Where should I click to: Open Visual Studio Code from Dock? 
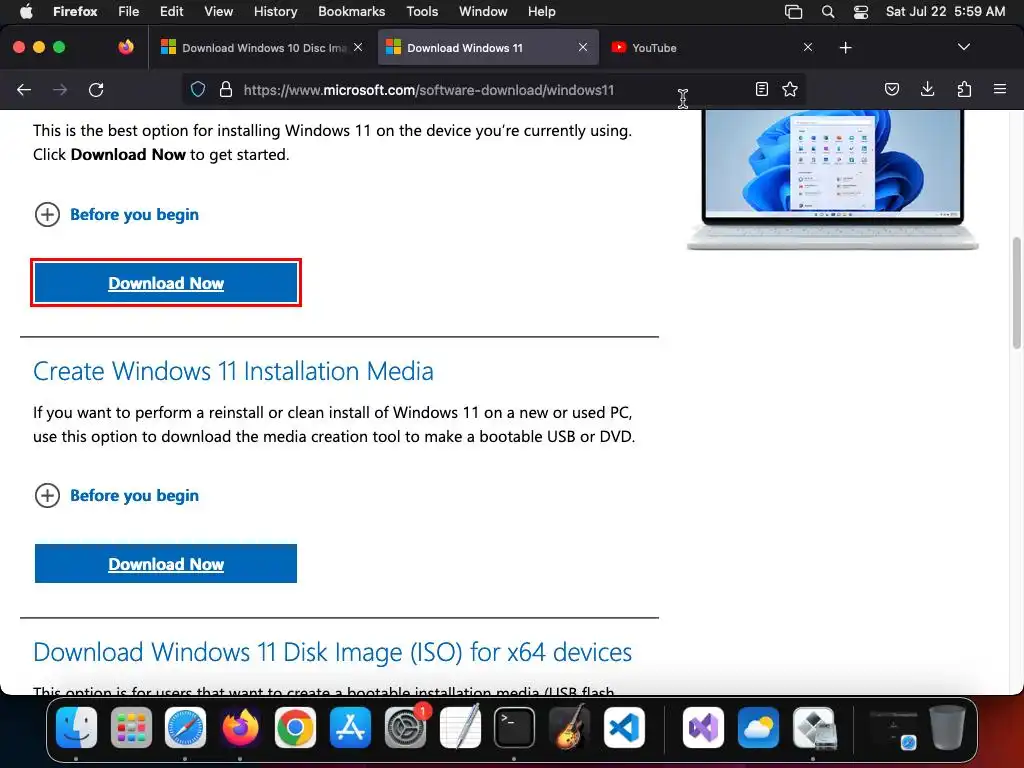624,727
